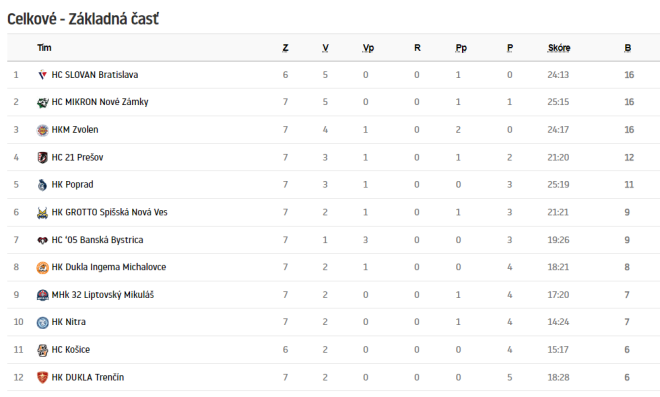
Task: Click the Vp column header
Action: [368, 48]
